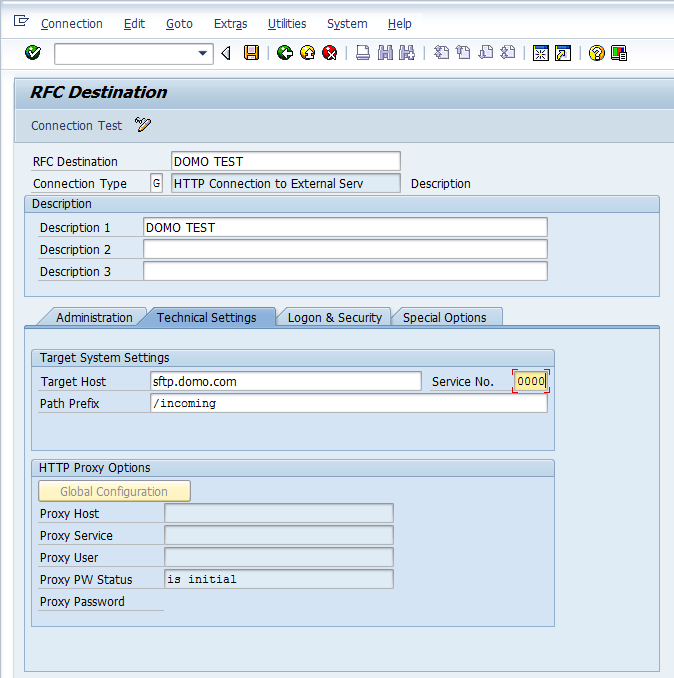Click the Print icon in toolbar

[363, 53]
